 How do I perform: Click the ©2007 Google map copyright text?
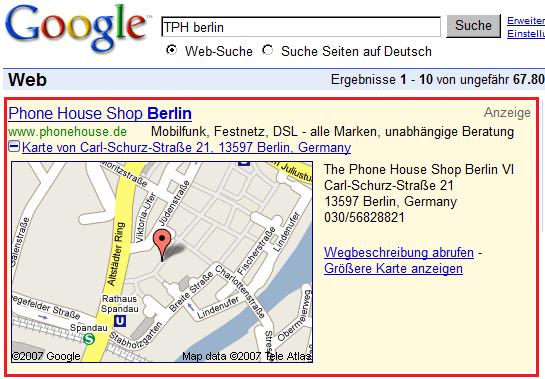click(46, 356)
